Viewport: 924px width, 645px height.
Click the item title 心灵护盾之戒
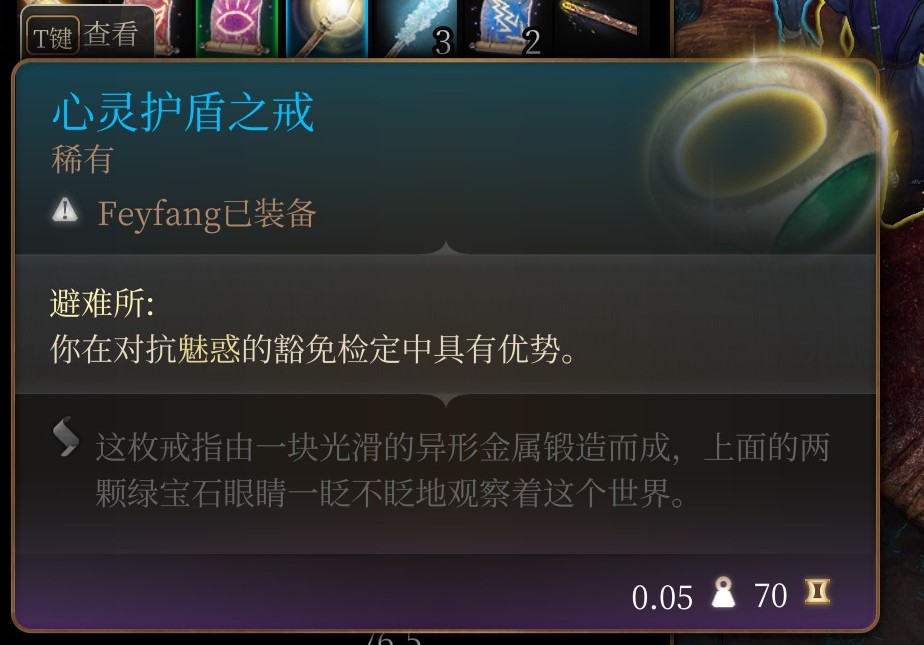pos(183,113)
